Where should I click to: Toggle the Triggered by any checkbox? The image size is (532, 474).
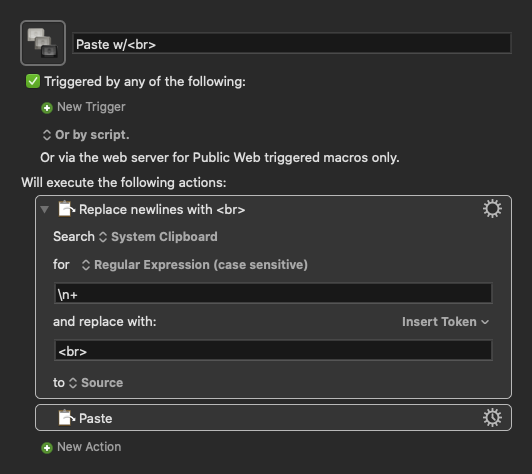click(33, 81)
